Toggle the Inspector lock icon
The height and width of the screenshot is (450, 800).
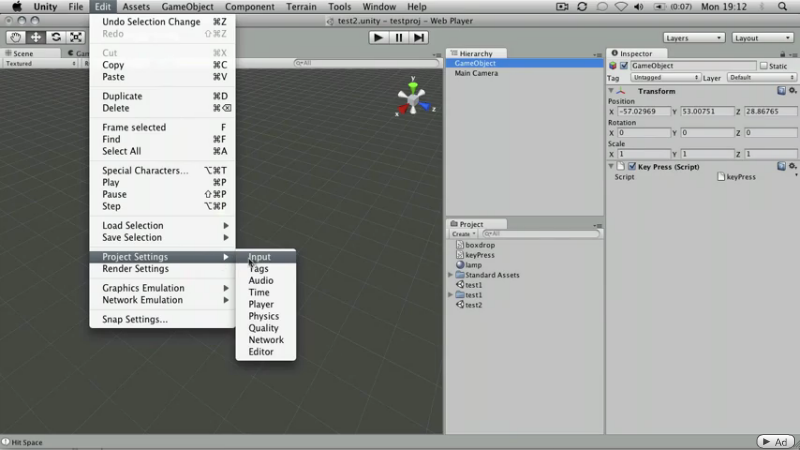783,54
